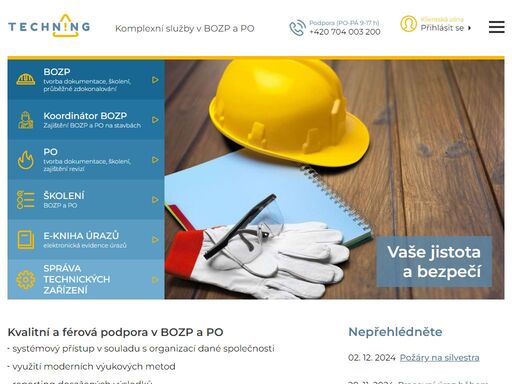Expand the Koordinátor BOZP arrow
Screen dimensions: 512x384
(x=155, y=120)
